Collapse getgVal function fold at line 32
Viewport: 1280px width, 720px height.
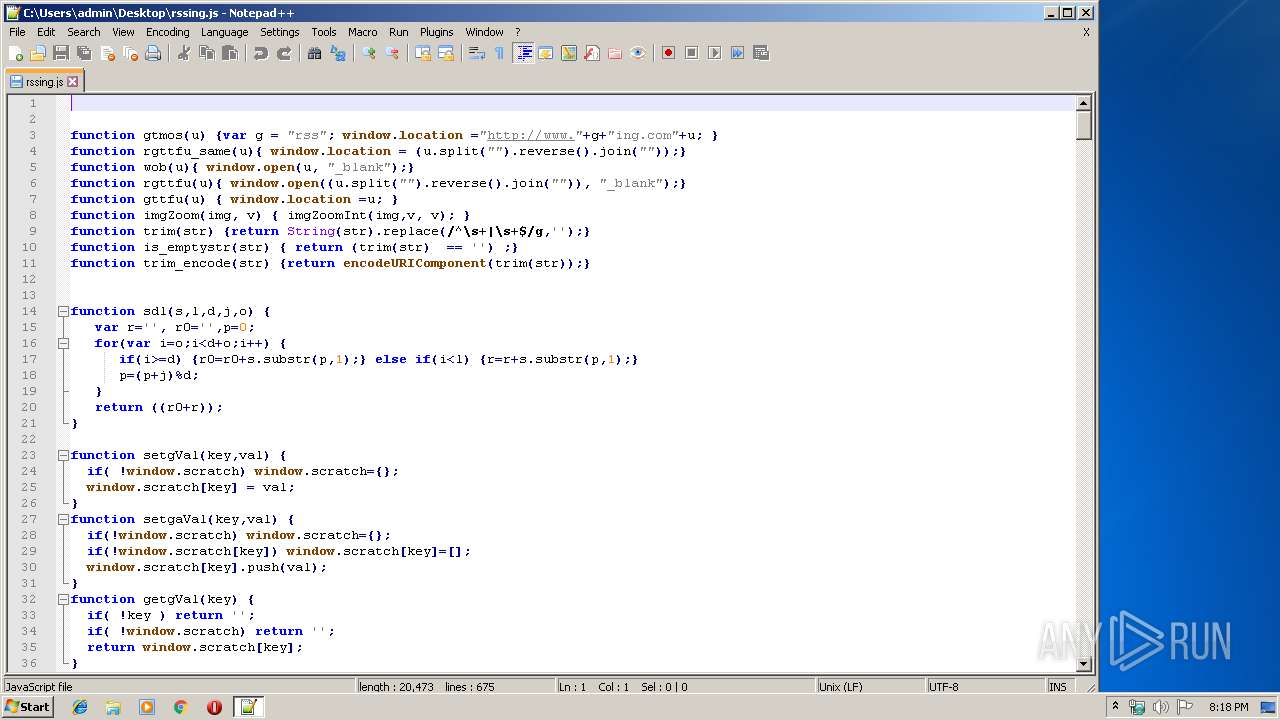click(x=63, y=599)
